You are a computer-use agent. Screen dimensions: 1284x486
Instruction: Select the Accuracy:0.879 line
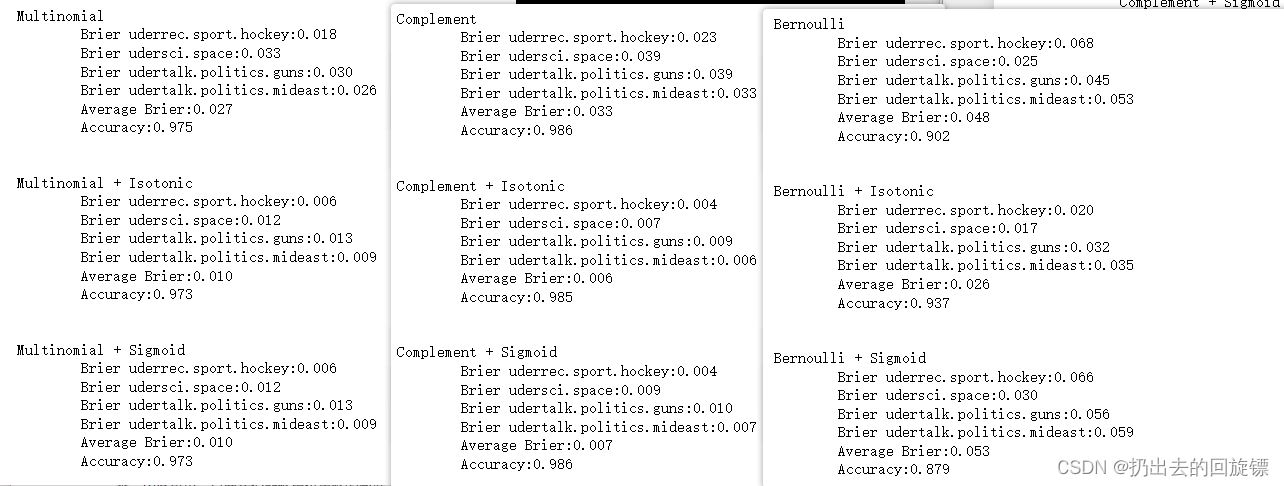pyautogui.click(x=894, y=470)
